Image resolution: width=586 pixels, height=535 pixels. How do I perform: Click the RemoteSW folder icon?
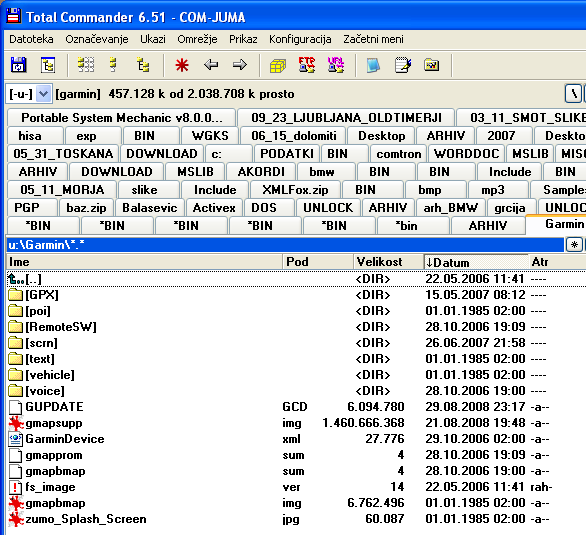(15, 327)
